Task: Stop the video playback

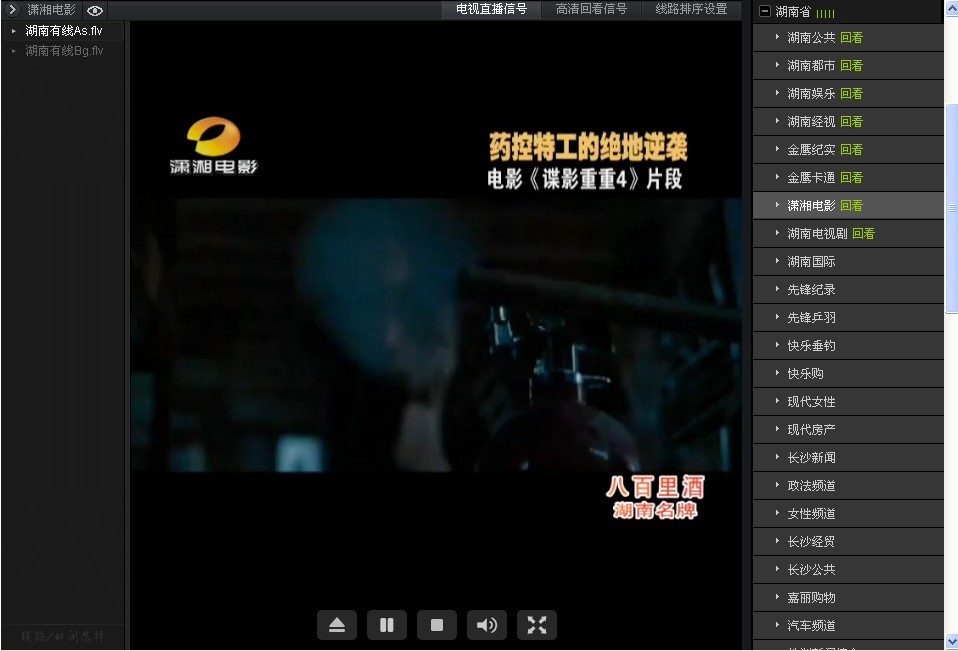Action: pos(437,625)
